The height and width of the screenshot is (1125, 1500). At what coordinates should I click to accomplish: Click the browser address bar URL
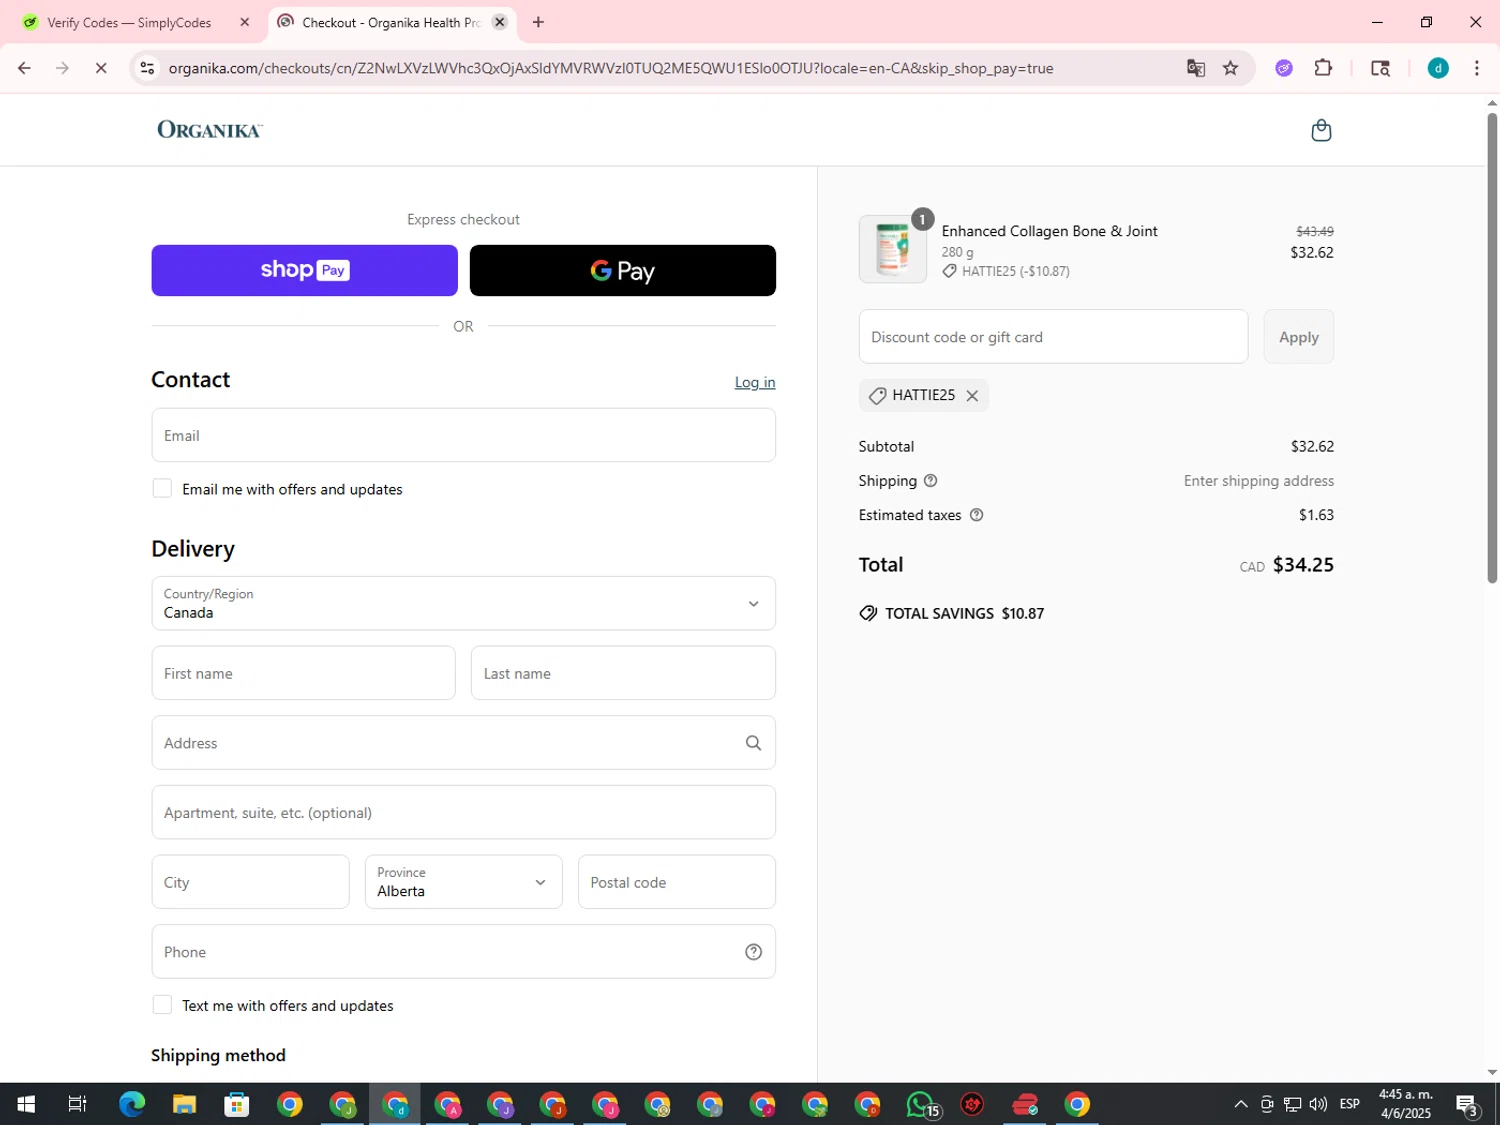pos(610,68)
